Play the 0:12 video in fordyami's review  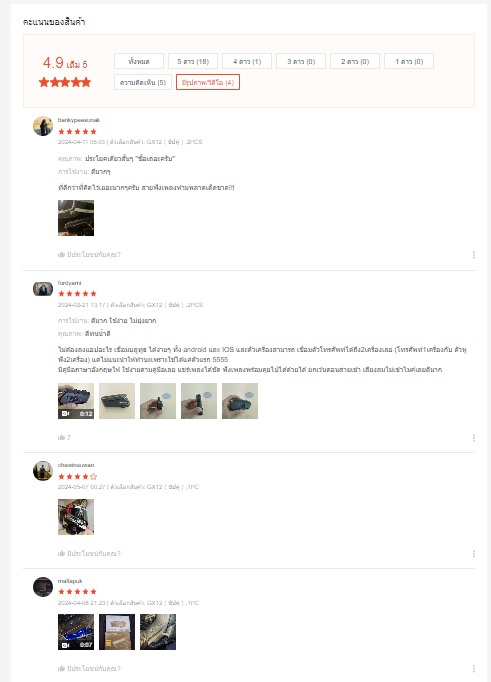tap(76, 401)
